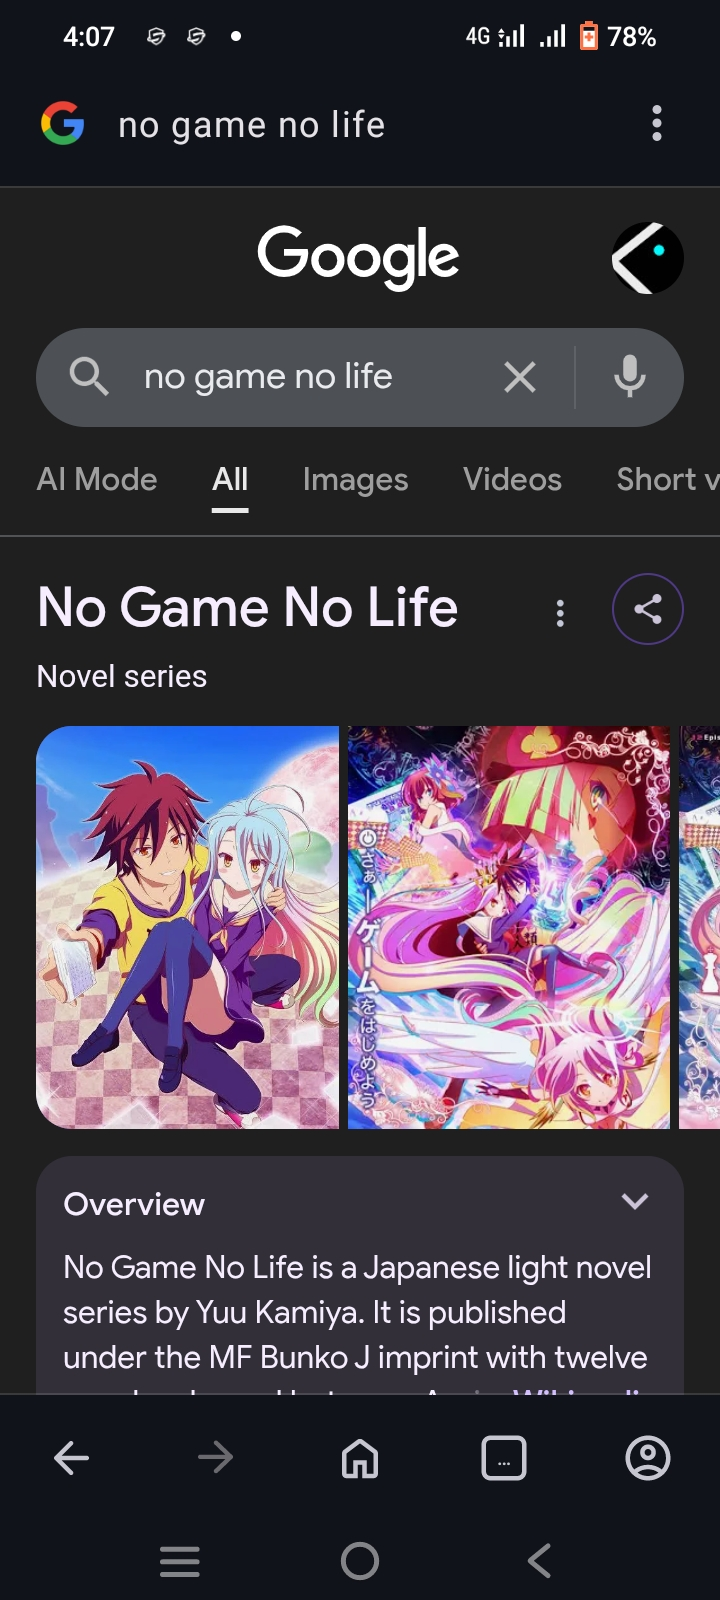
Task: Tap the Google G logo in address bar
Action: coord(62,124)
